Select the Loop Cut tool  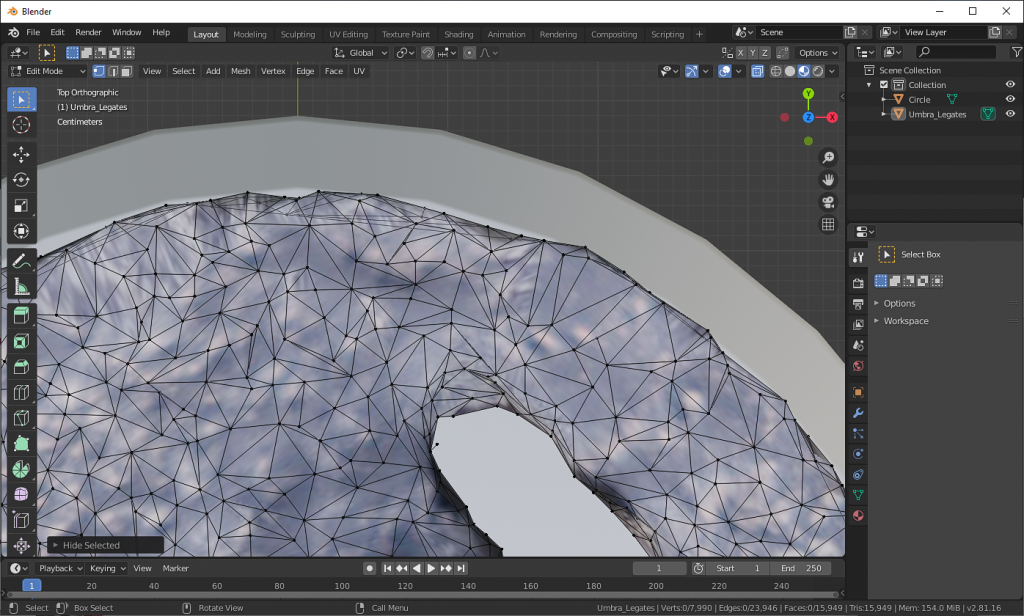[21, 391]
